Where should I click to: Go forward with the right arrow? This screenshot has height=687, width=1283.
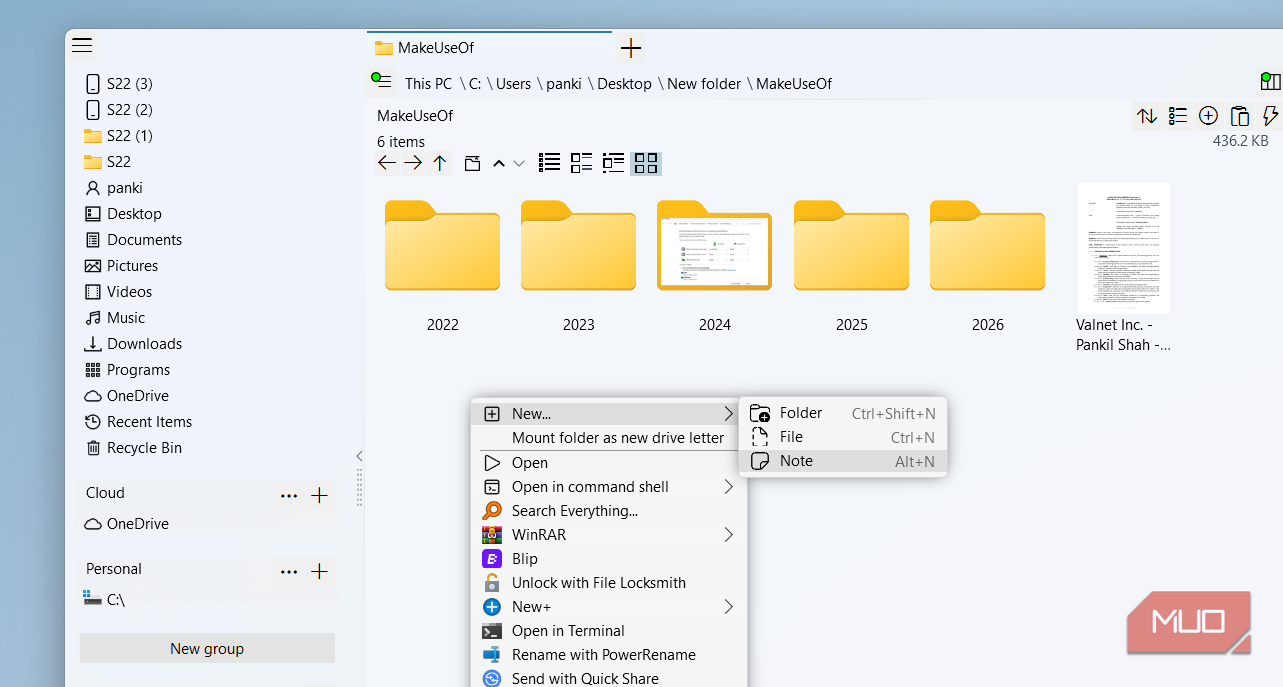pyautogui.click(x=413, y=163)
